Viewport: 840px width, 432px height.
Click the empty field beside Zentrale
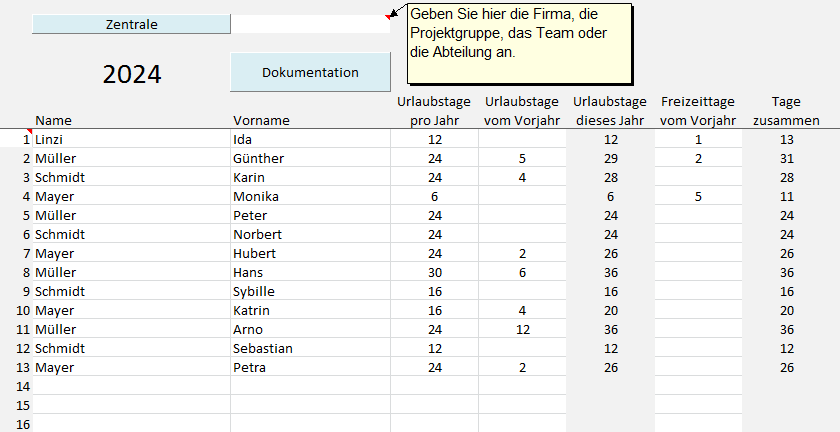pos(310,24)
